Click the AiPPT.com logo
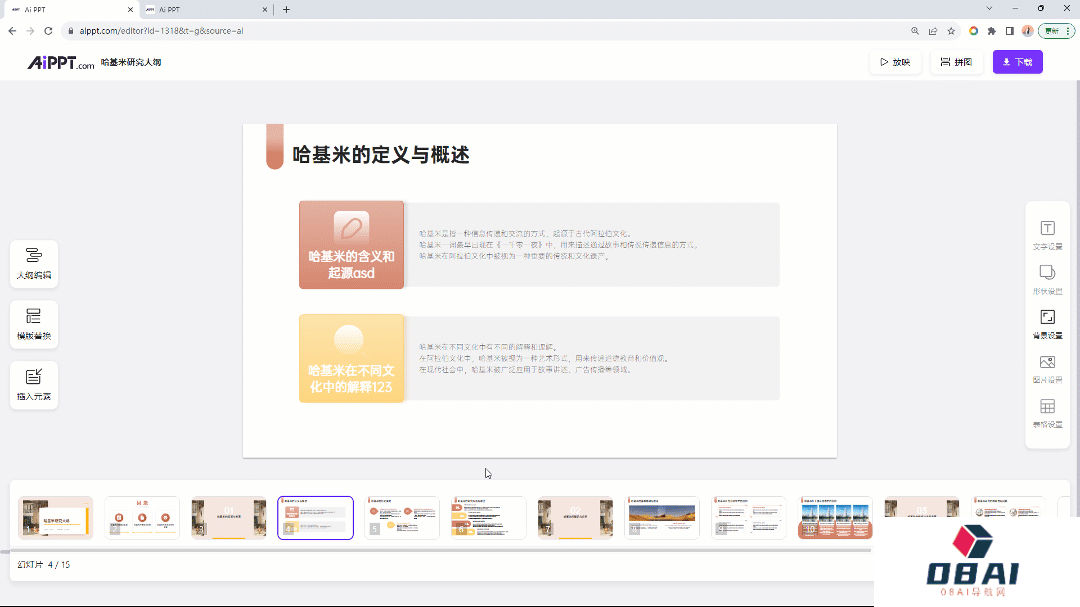The height and width of the screenshot is (607, 1080). [x=61, y=61]
